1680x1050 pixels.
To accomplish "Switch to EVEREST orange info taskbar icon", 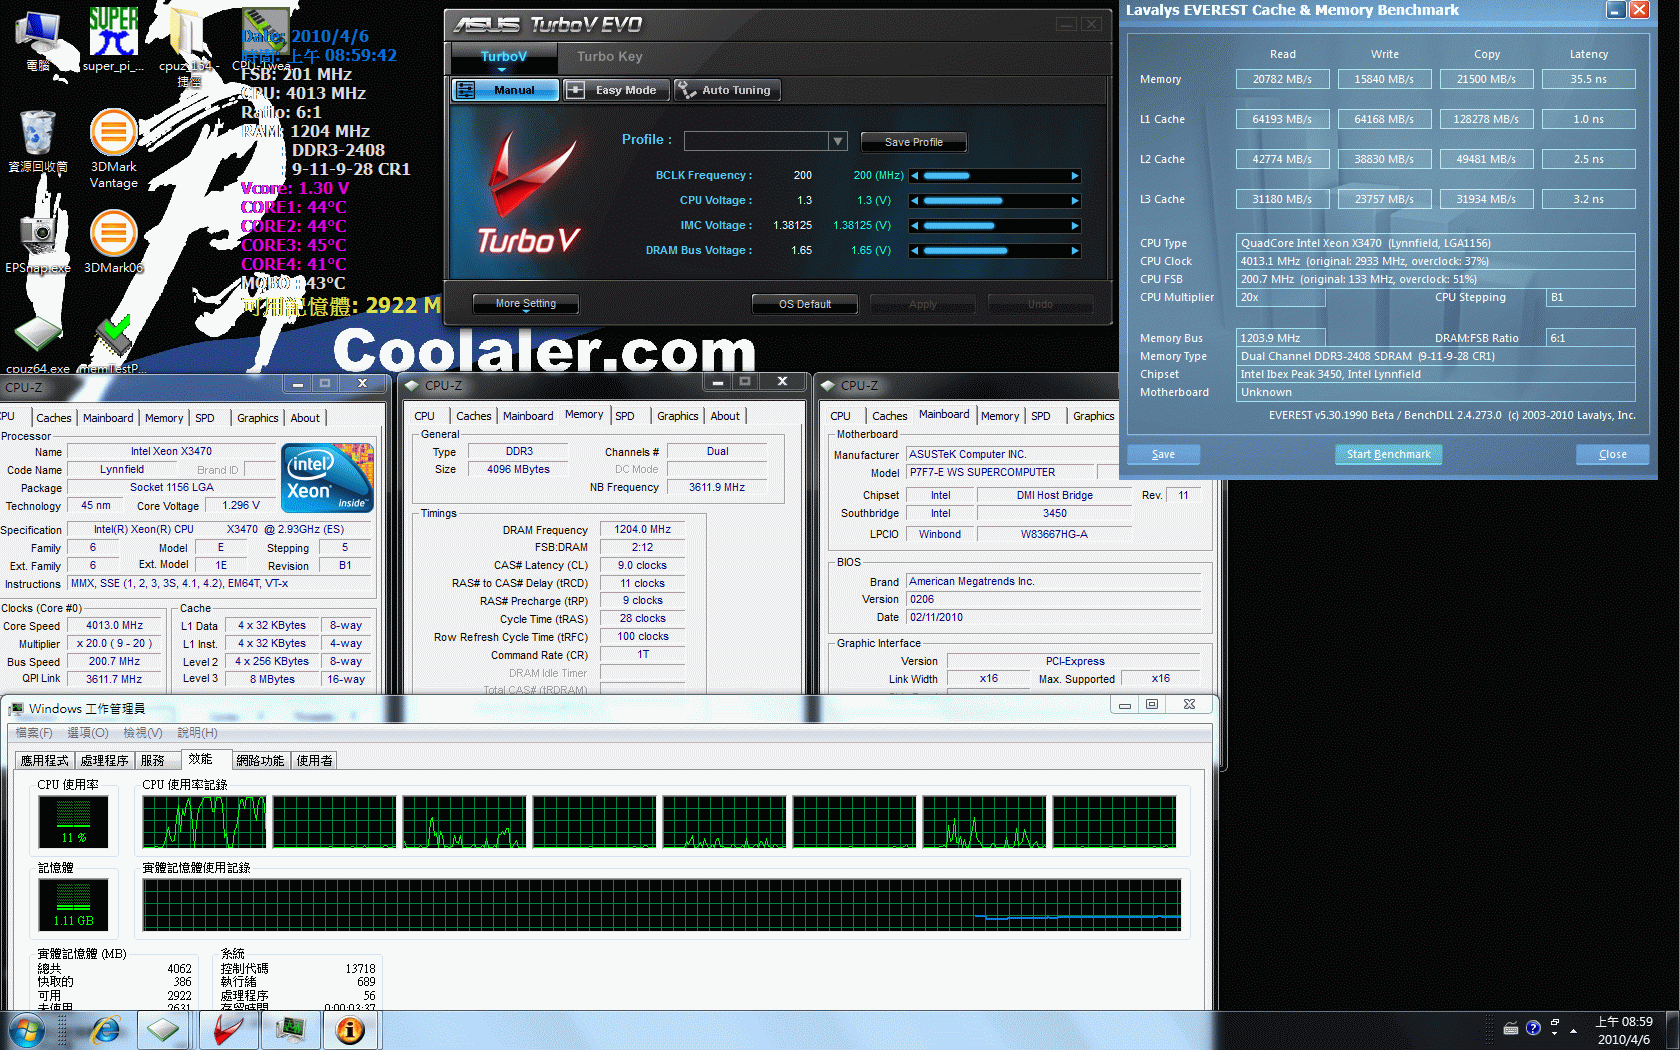I will pos(350,1030).
